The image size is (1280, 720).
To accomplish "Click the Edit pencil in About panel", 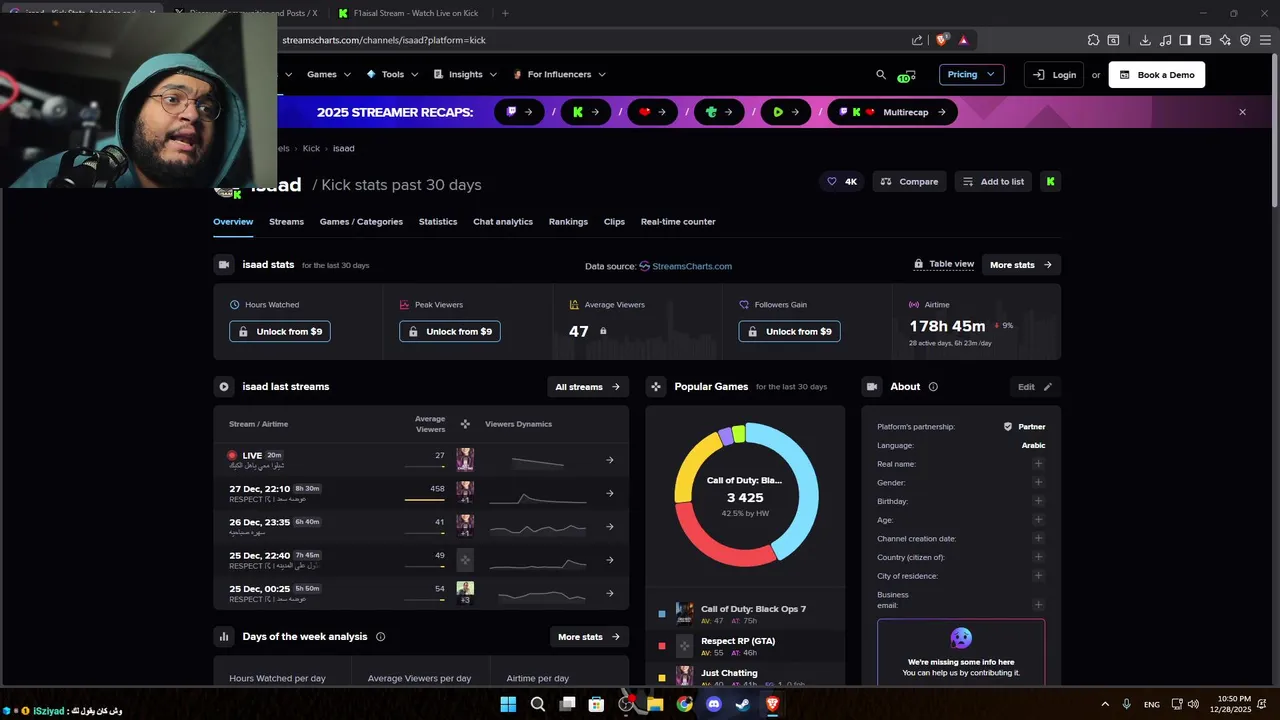I will click(x=1035, y=387).
